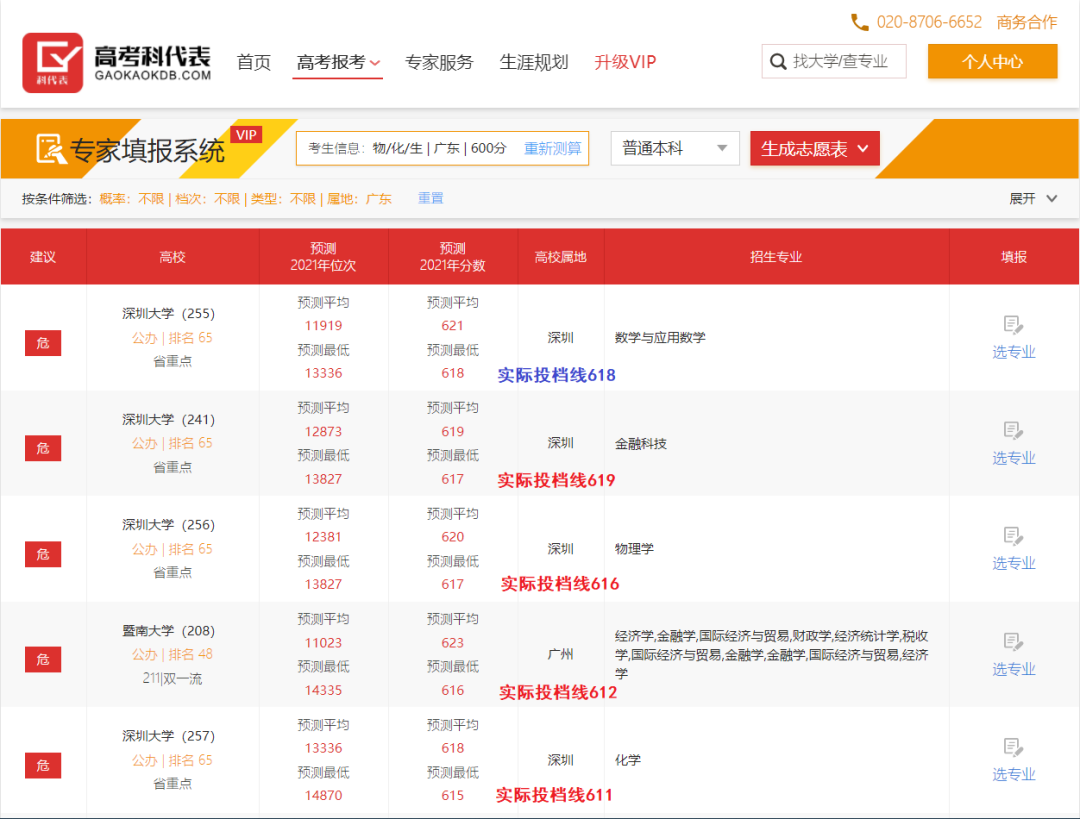Go to 首页 in the navigation
Viewport: 1080px width, 819px height.
(253, 63)
